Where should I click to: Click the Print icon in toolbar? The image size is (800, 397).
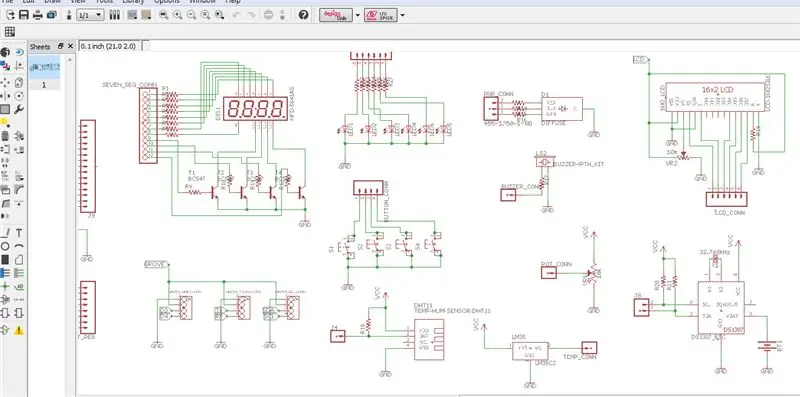click(x=38, y=15)
